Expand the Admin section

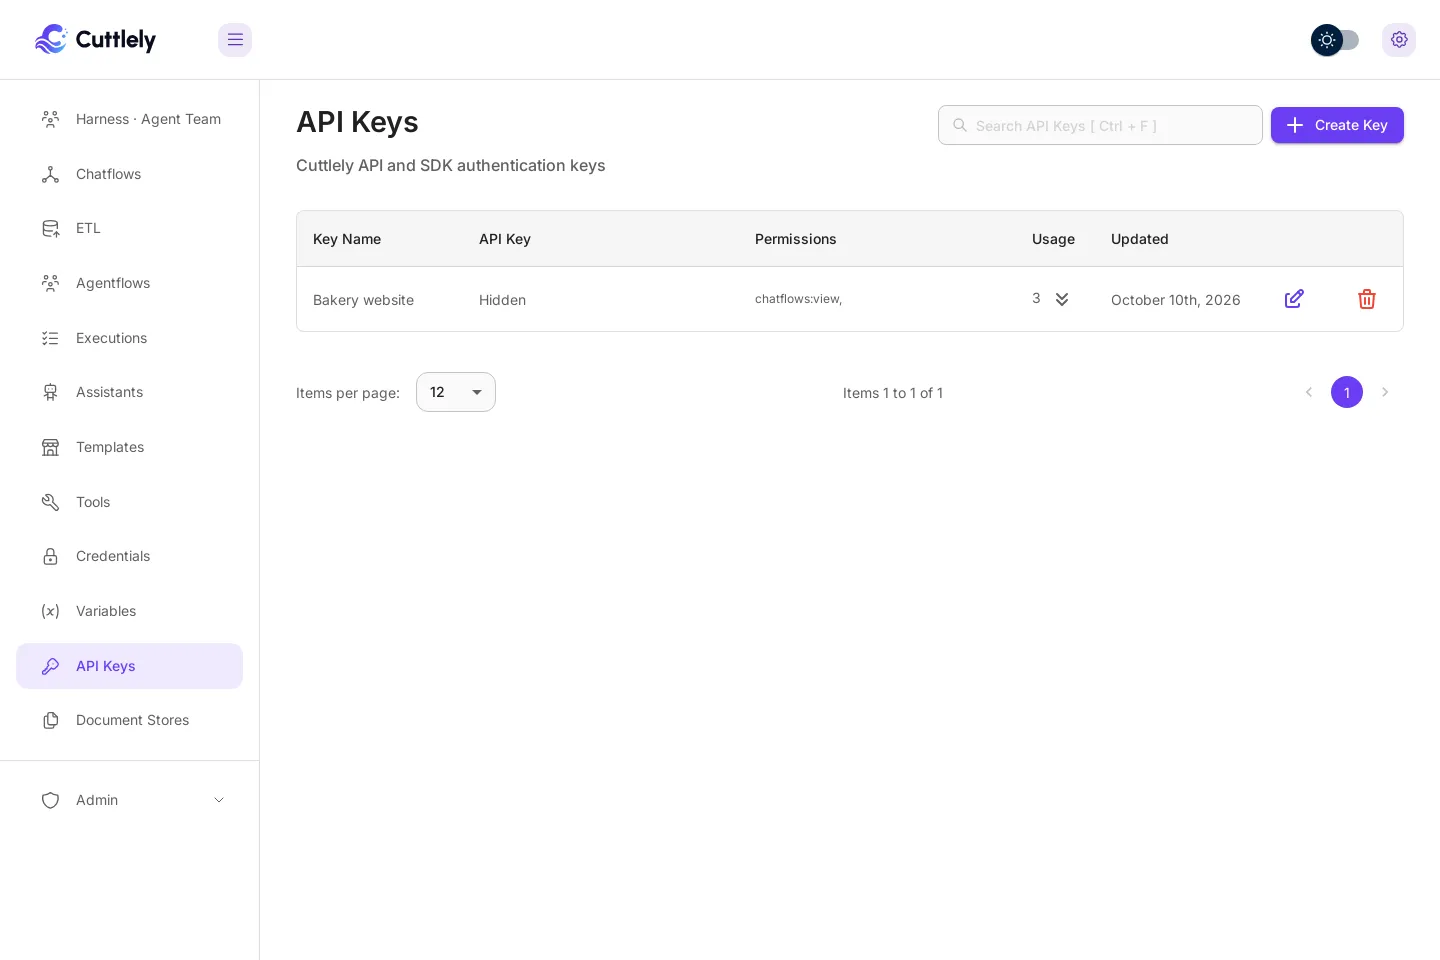point(130,800)
